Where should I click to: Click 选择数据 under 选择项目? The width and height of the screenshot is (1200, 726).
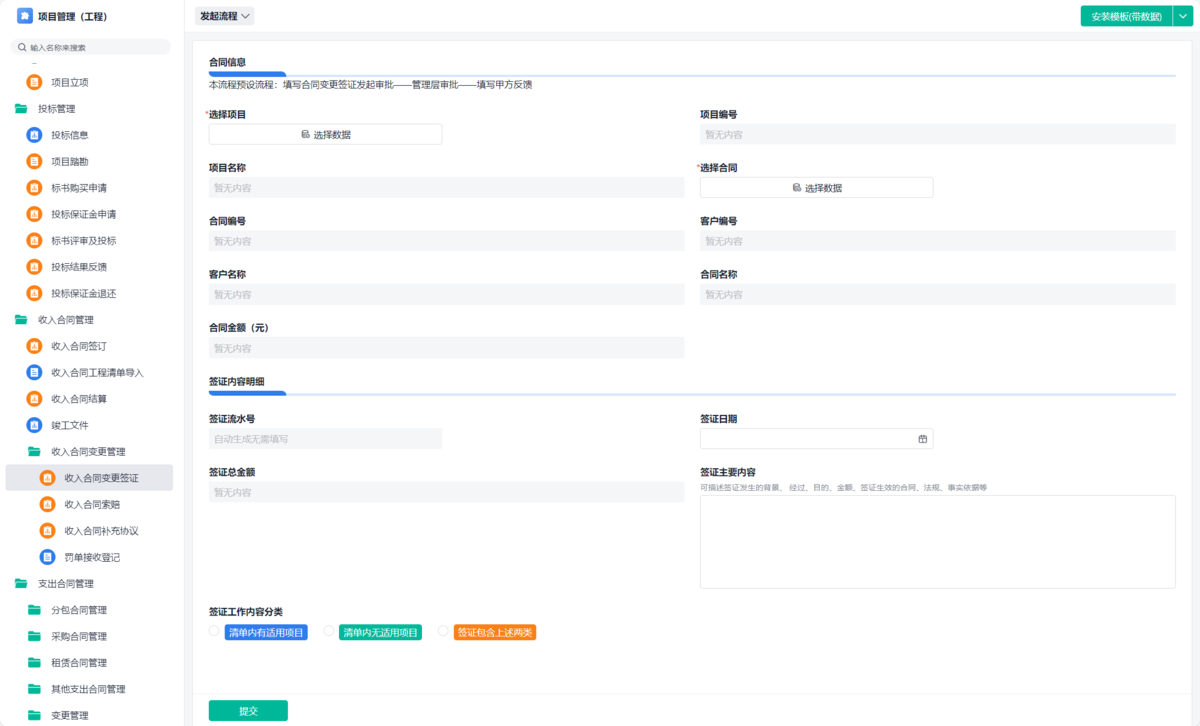pyautogui.click(x=325, y=135)
